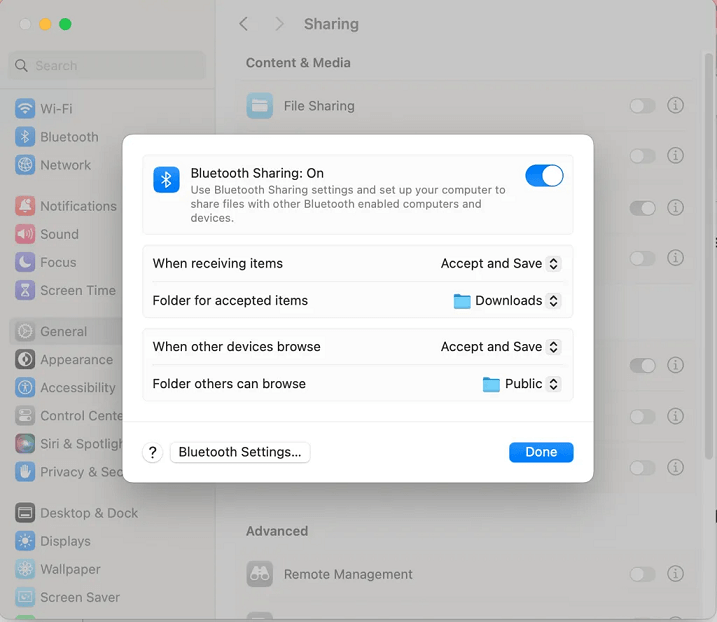Select Bluetooth icon in the sidebar
717x622 pixels.
coord(25,137)
